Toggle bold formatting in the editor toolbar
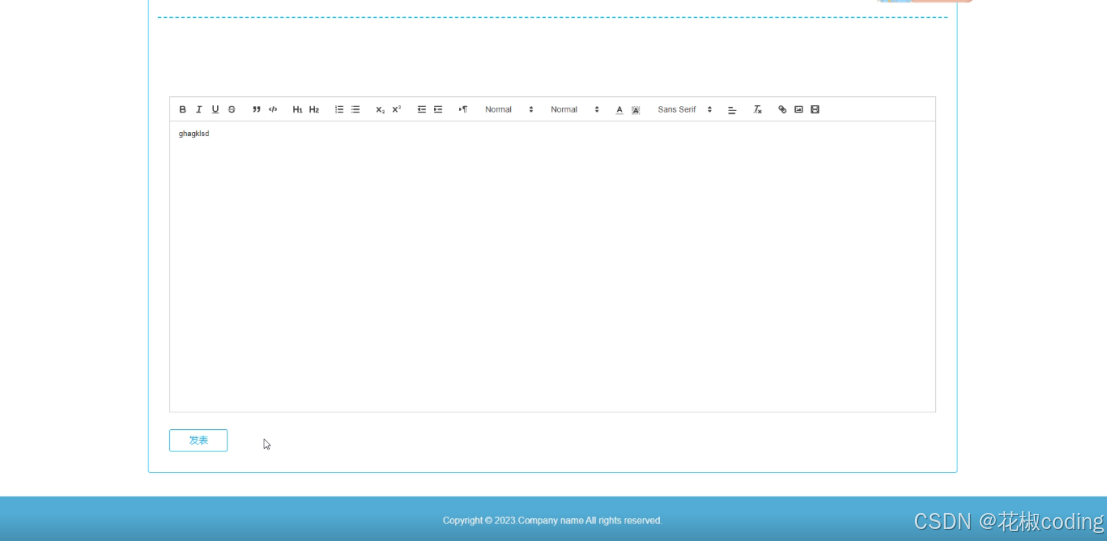 (x=182, y=110)
